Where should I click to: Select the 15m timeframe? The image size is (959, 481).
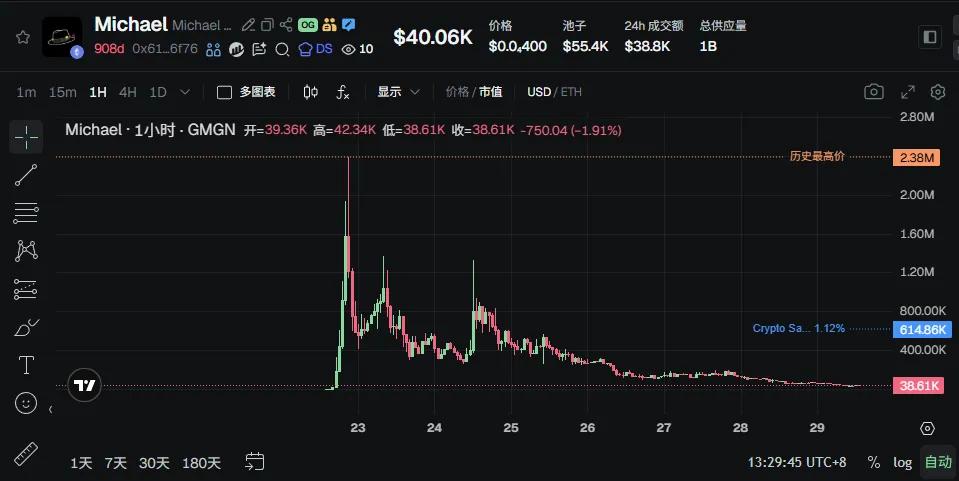pyautogui.click(x=62, y=92)
